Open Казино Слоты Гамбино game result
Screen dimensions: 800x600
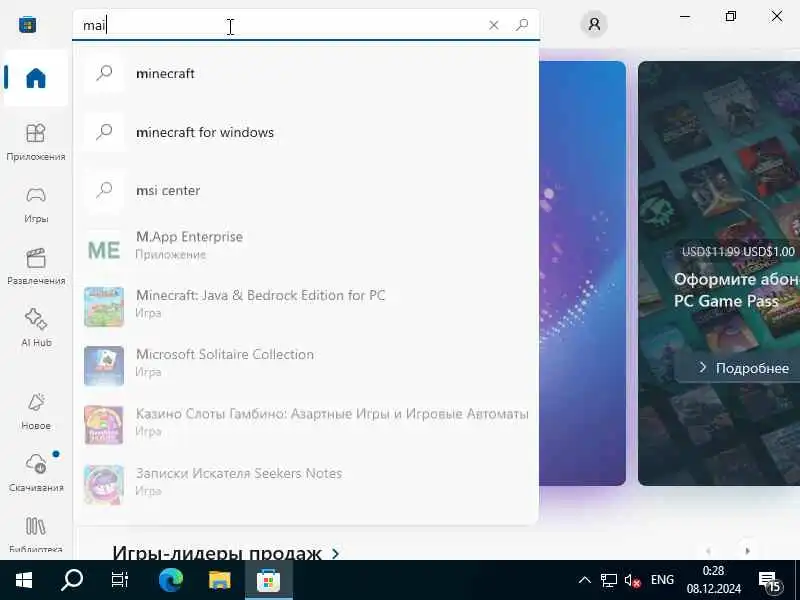coord(306,425)
